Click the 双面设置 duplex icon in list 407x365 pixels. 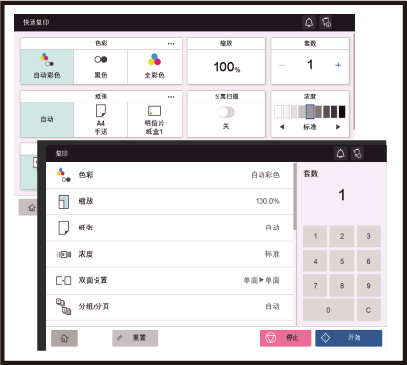point(63,281)
